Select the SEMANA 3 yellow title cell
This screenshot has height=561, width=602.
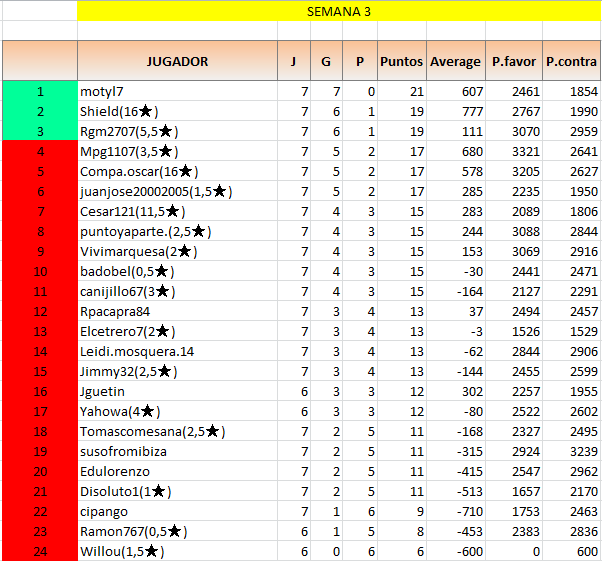click(338, 12)
